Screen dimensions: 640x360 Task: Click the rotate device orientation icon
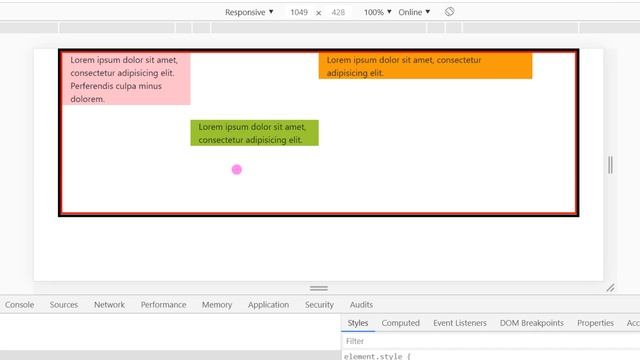point(449,12)
